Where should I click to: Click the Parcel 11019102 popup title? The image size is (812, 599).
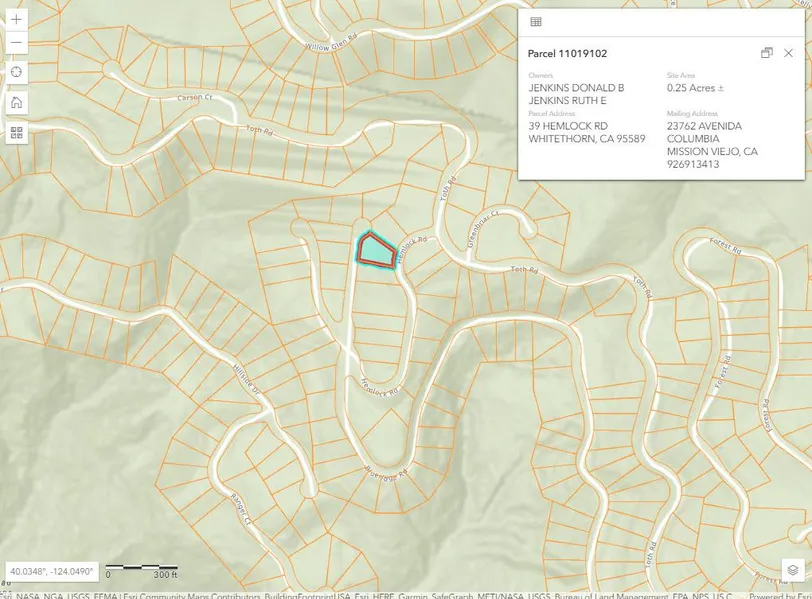567,53
